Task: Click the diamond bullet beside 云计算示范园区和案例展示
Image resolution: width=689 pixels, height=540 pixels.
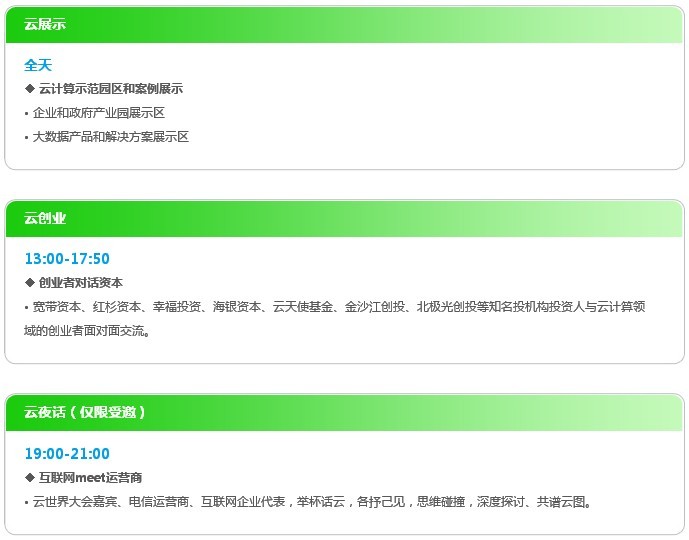Action: [29, 89]
